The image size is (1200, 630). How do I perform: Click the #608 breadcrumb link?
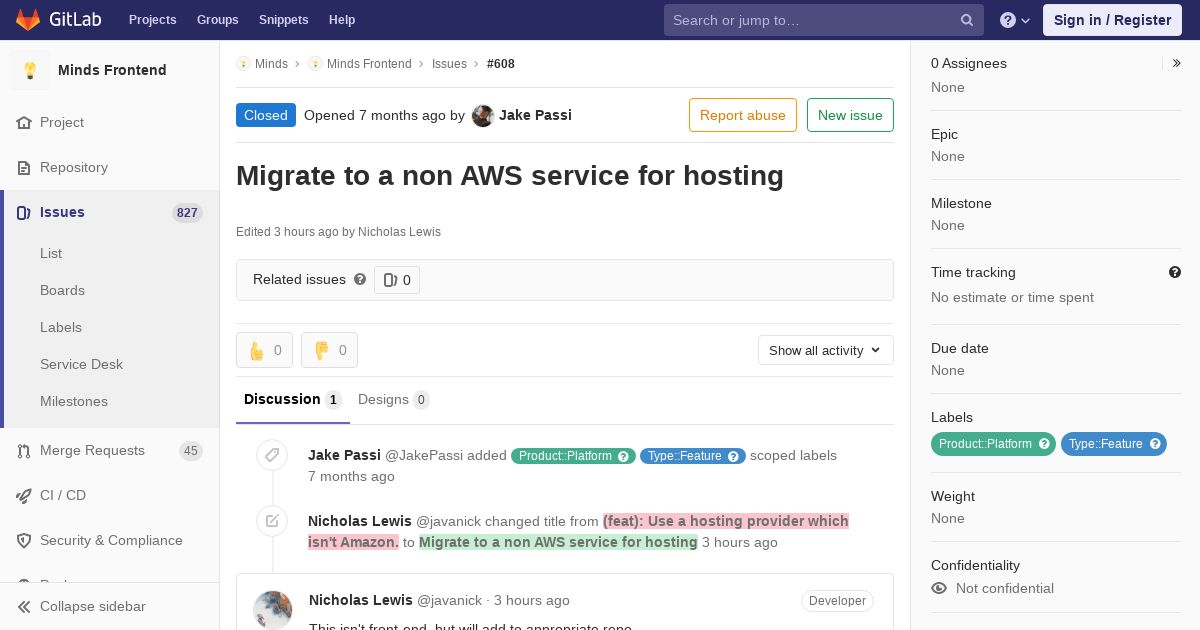[x=501, y=63]
